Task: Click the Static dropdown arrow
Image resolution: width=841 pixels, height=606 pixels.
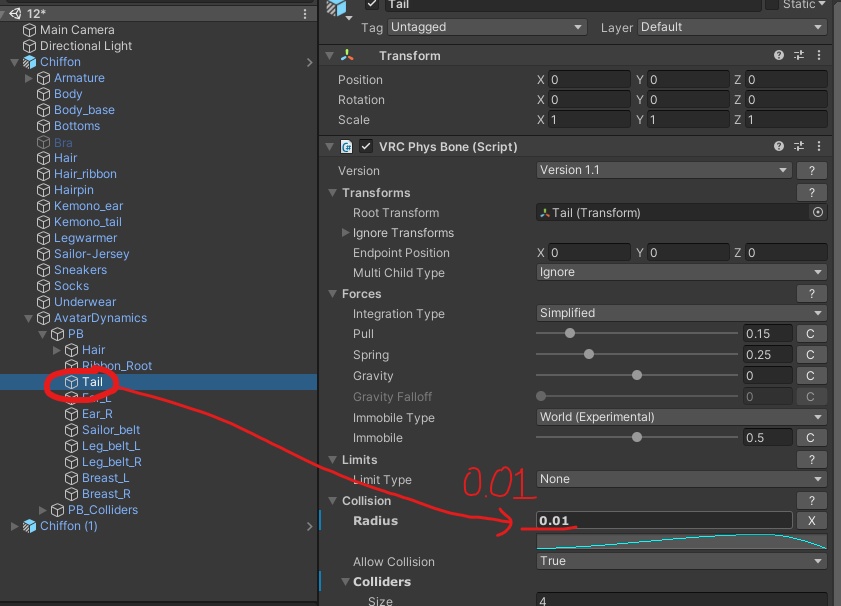Action: [x=822, y=4]
